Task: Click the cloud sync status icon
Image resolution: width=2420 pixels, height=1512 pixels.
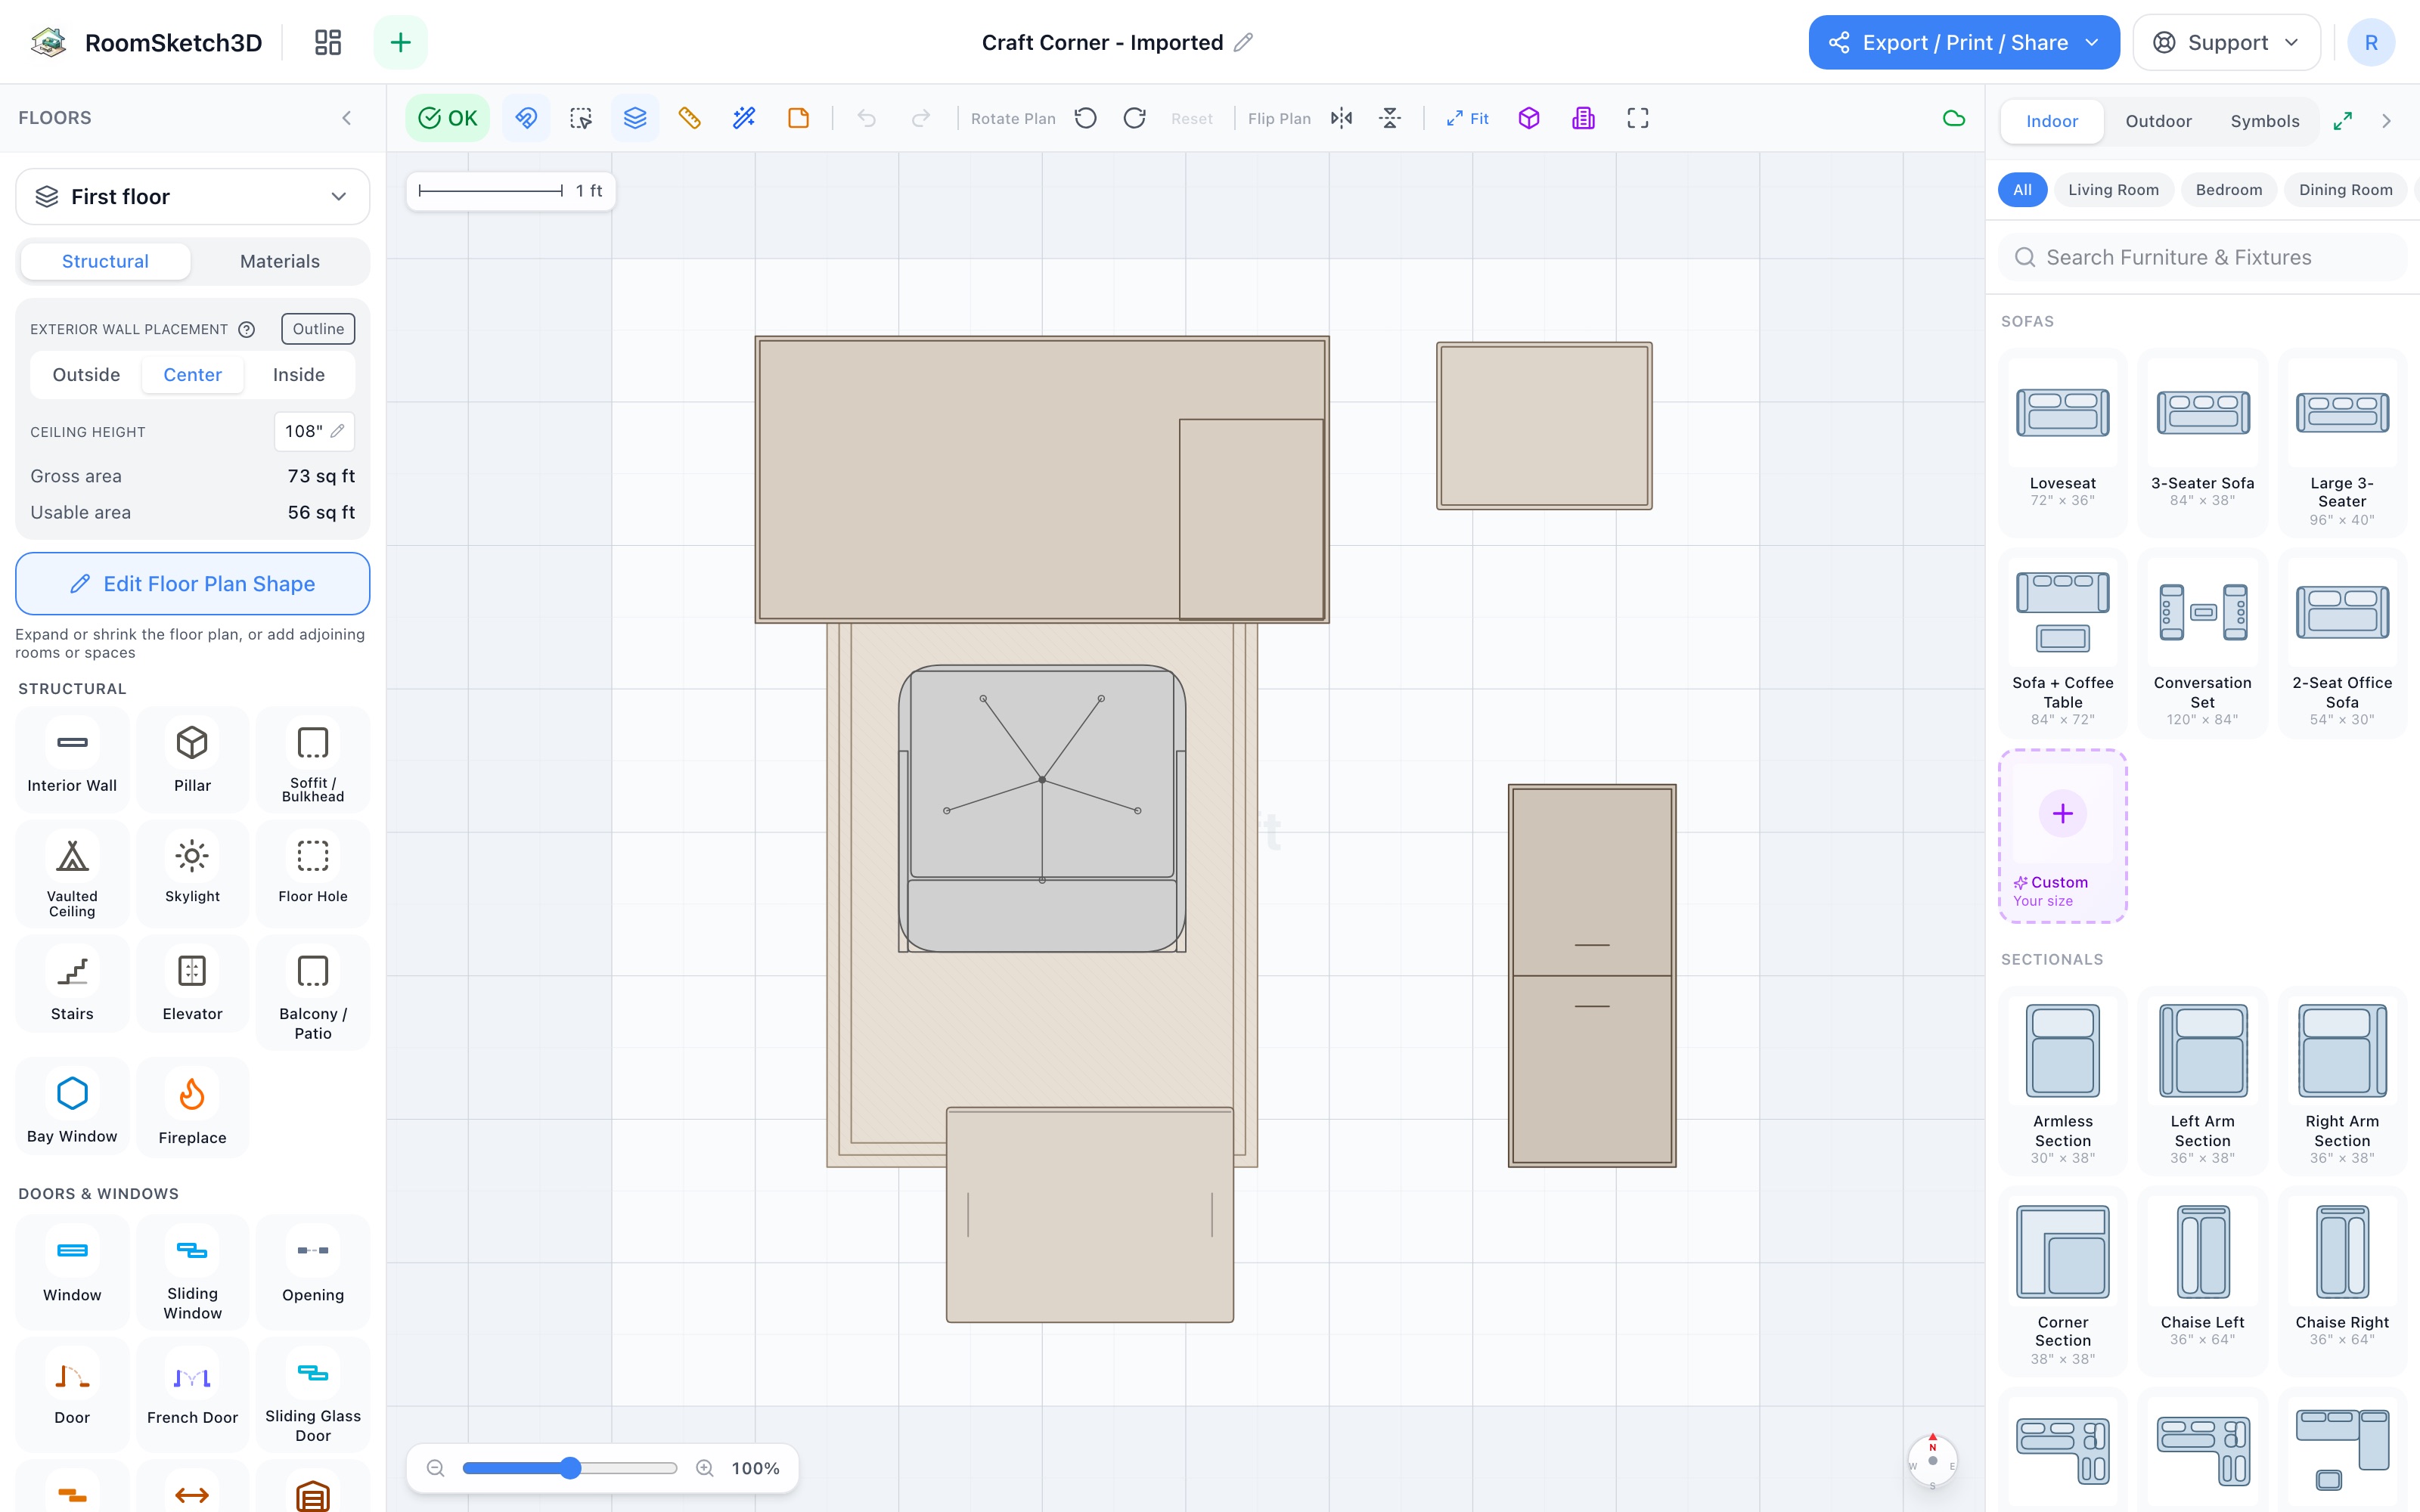Action: [x=1954, y=118]
